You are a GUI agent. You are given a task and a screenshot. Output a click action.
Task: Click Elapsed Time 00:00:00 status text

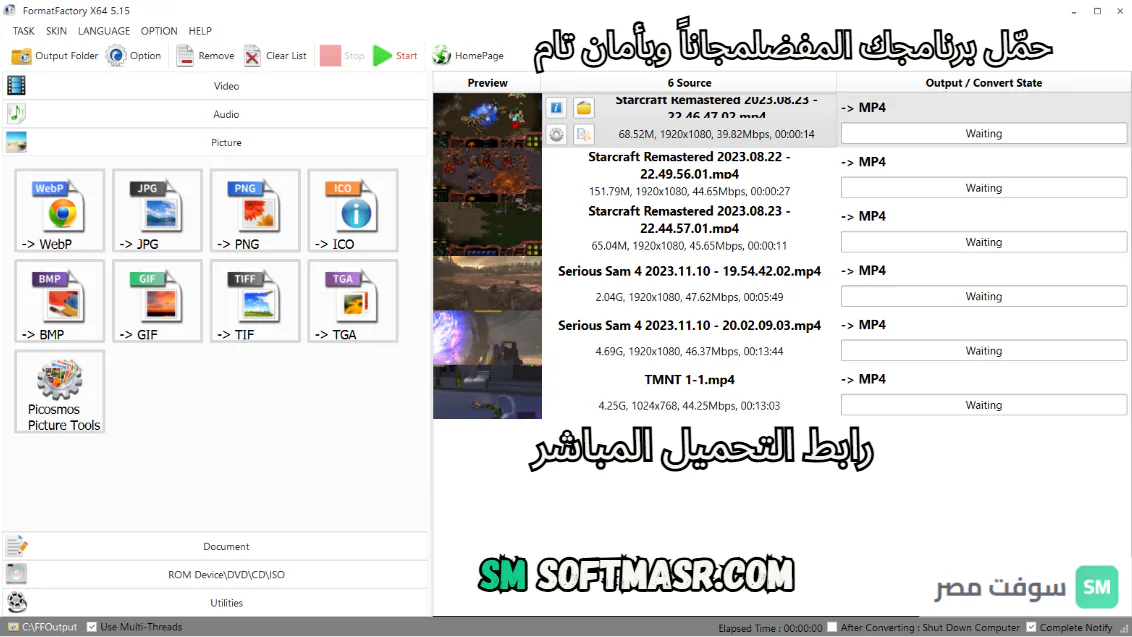click(770, 628)
